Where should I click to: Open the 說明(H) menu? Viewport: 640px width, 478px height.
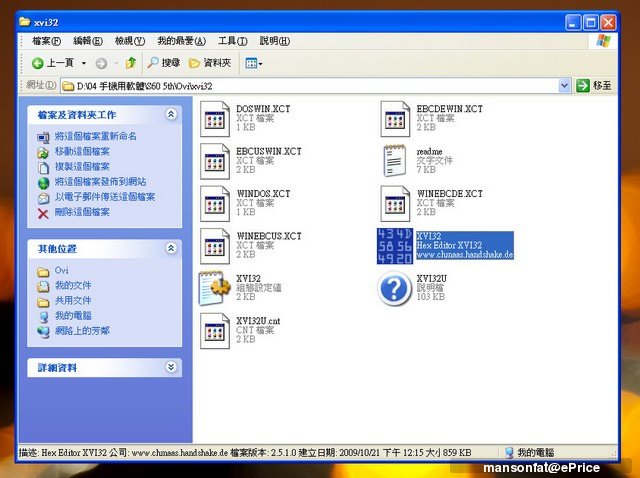tap(275, 41)
